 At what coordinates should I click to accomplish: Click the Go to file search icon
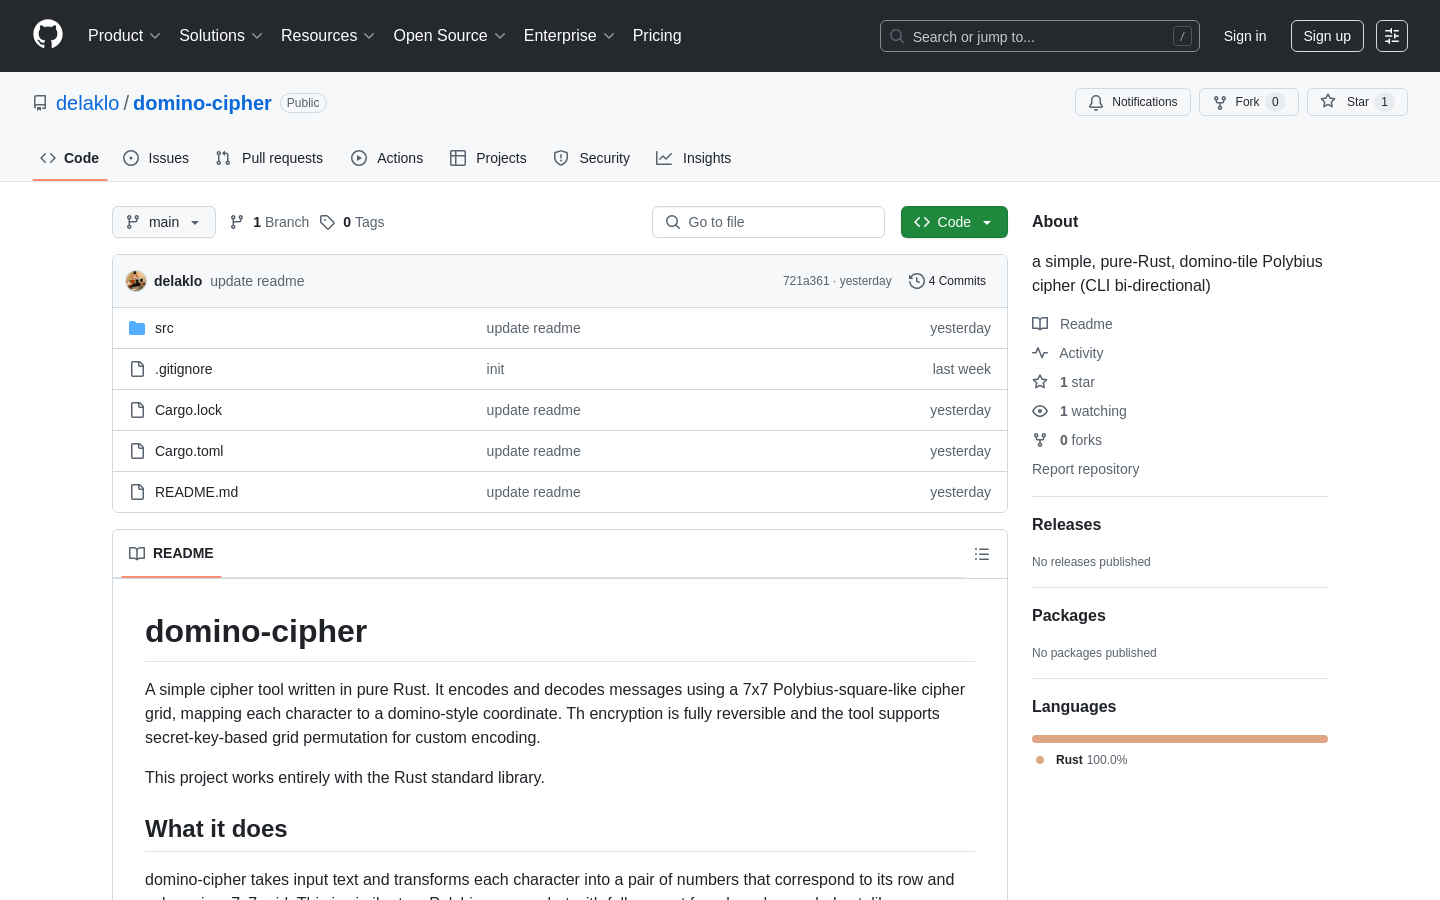coord(673,222)
